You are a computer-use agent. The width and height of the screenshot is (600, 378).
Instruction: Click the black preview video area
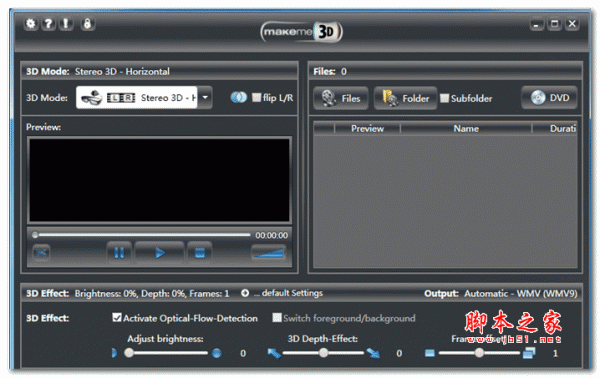tap(160, 180)
